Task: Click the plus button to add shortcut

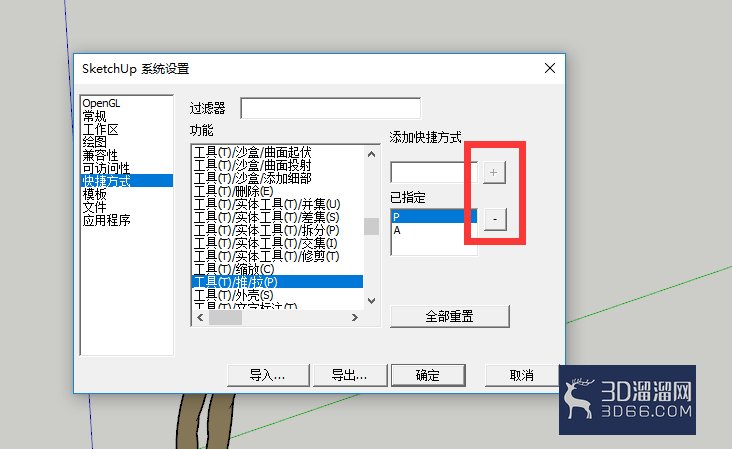Action: tap(493, 173)
